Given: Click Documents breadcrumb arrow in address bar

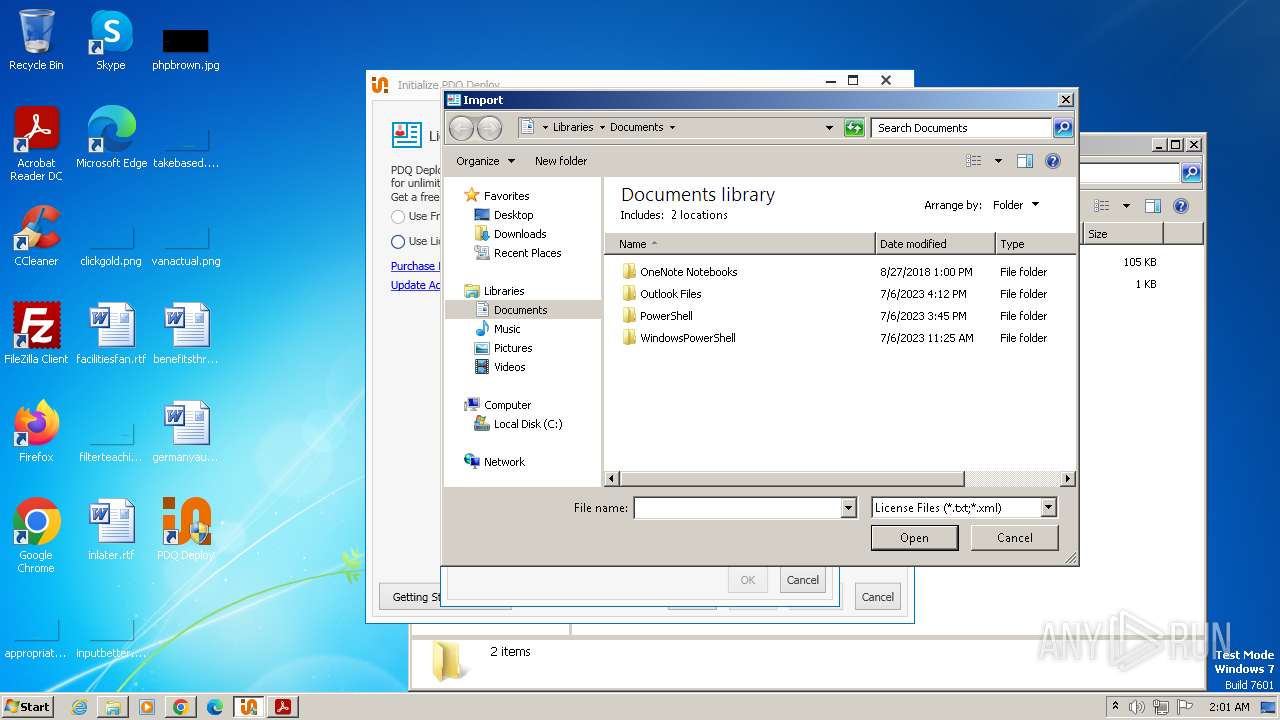Looking at the screenshot, I should click(x=672, y=128).
